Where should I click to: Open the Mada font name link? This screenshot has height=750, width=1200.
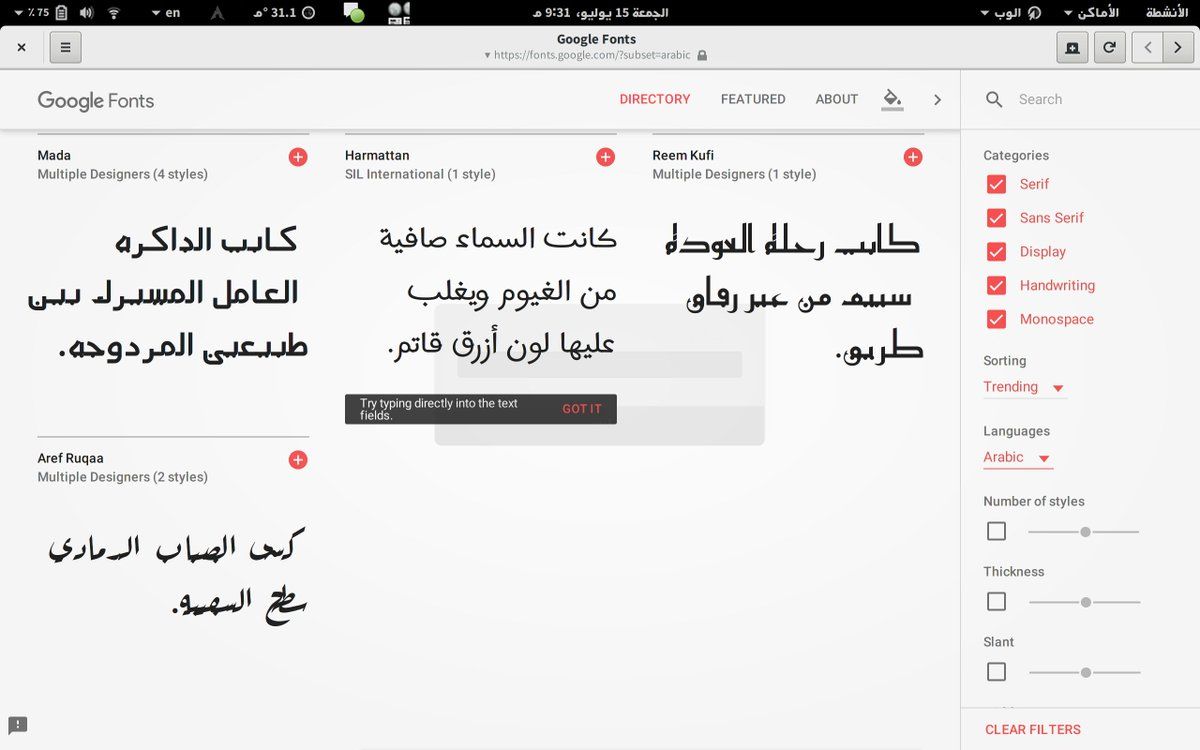click(54, 155)
